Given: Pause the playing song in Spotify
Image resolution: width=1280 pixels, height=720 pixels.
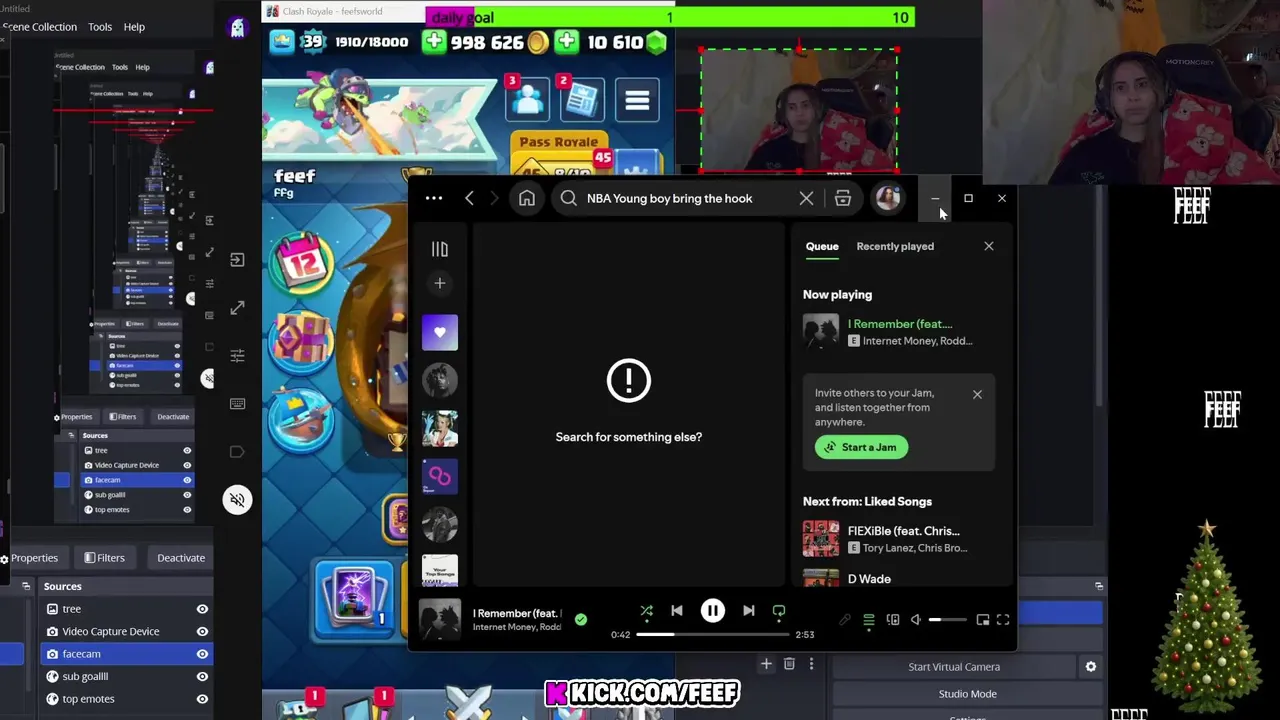Looking at the screenshot, I should pos(713,611).
